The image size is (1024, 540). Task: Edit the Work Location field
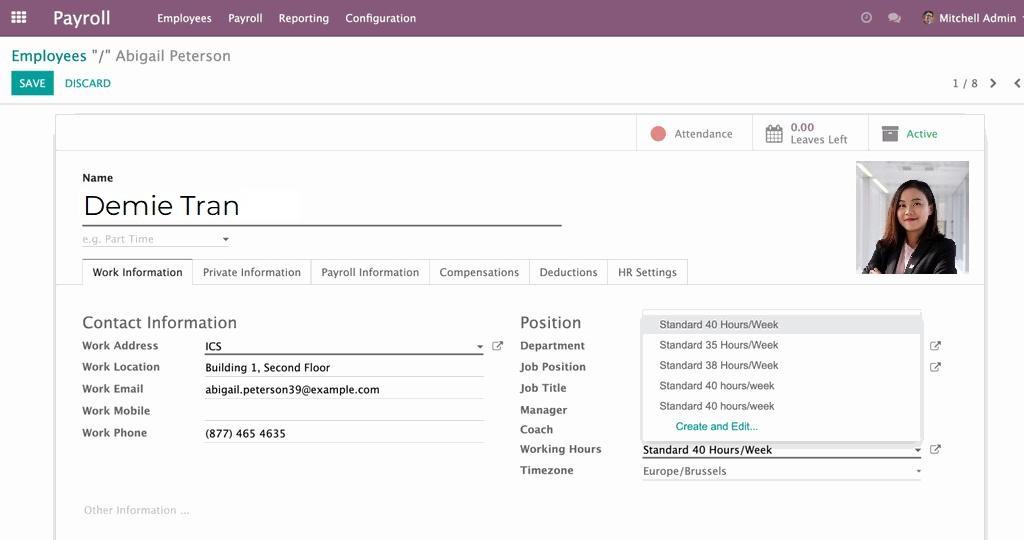coord(344,368)
